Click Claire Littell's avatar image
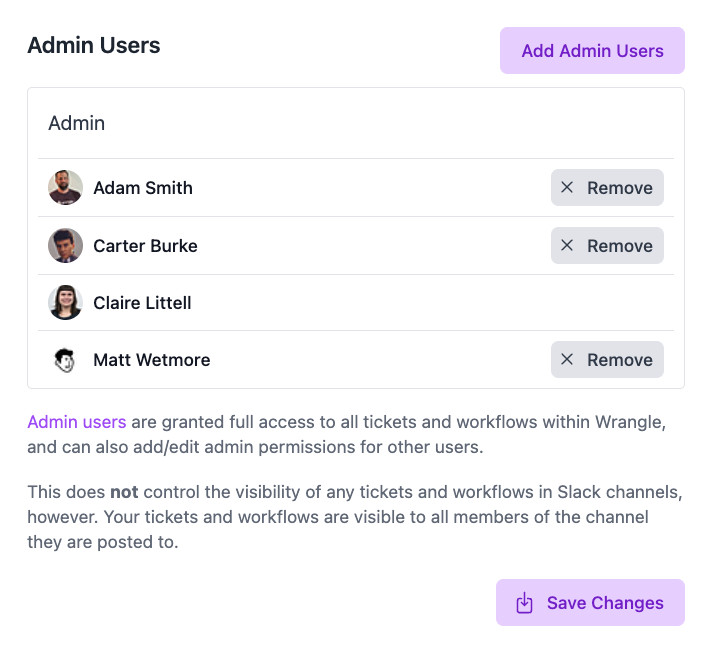The image size is (714, 654). pos(65,303)
